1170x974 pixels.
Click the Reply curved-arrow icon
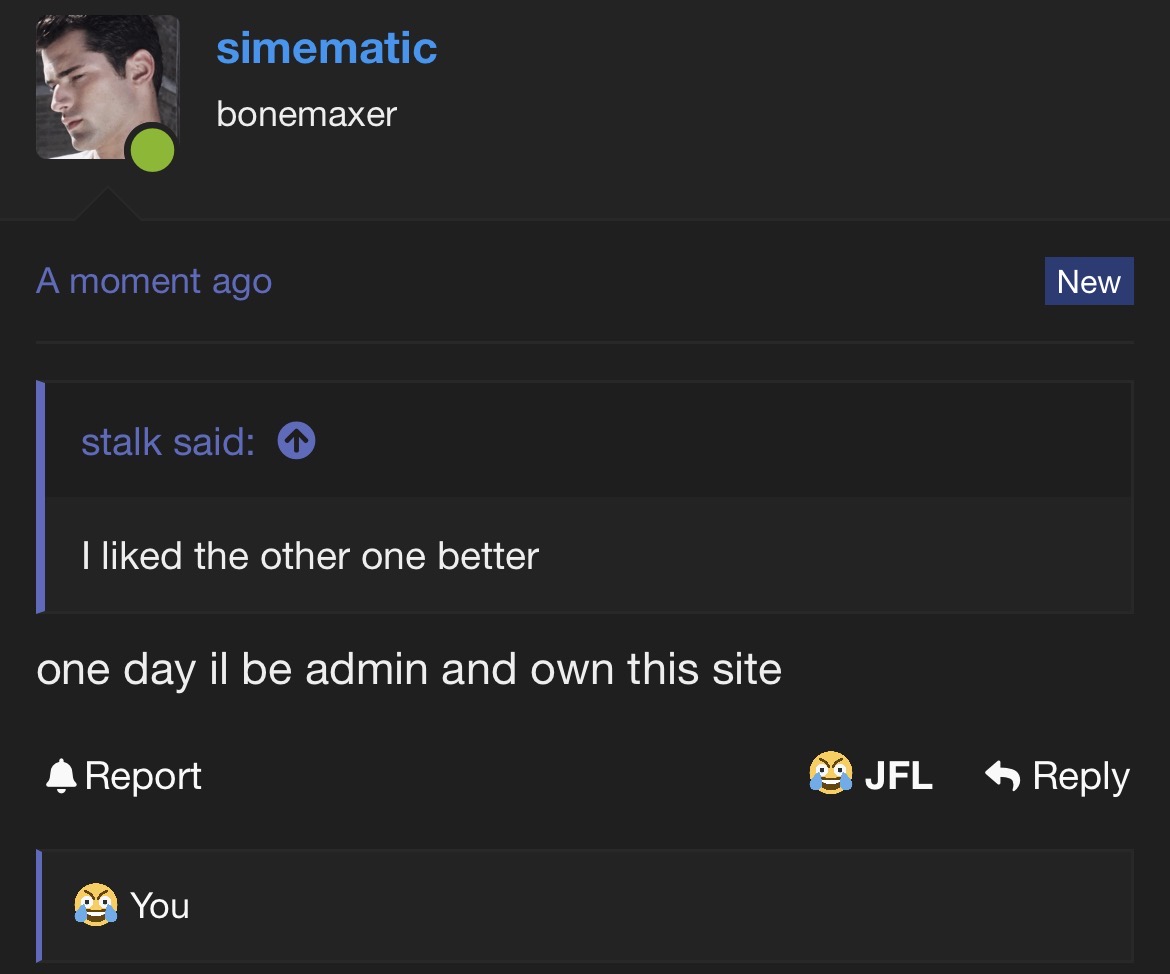(x=1002, y=775)
